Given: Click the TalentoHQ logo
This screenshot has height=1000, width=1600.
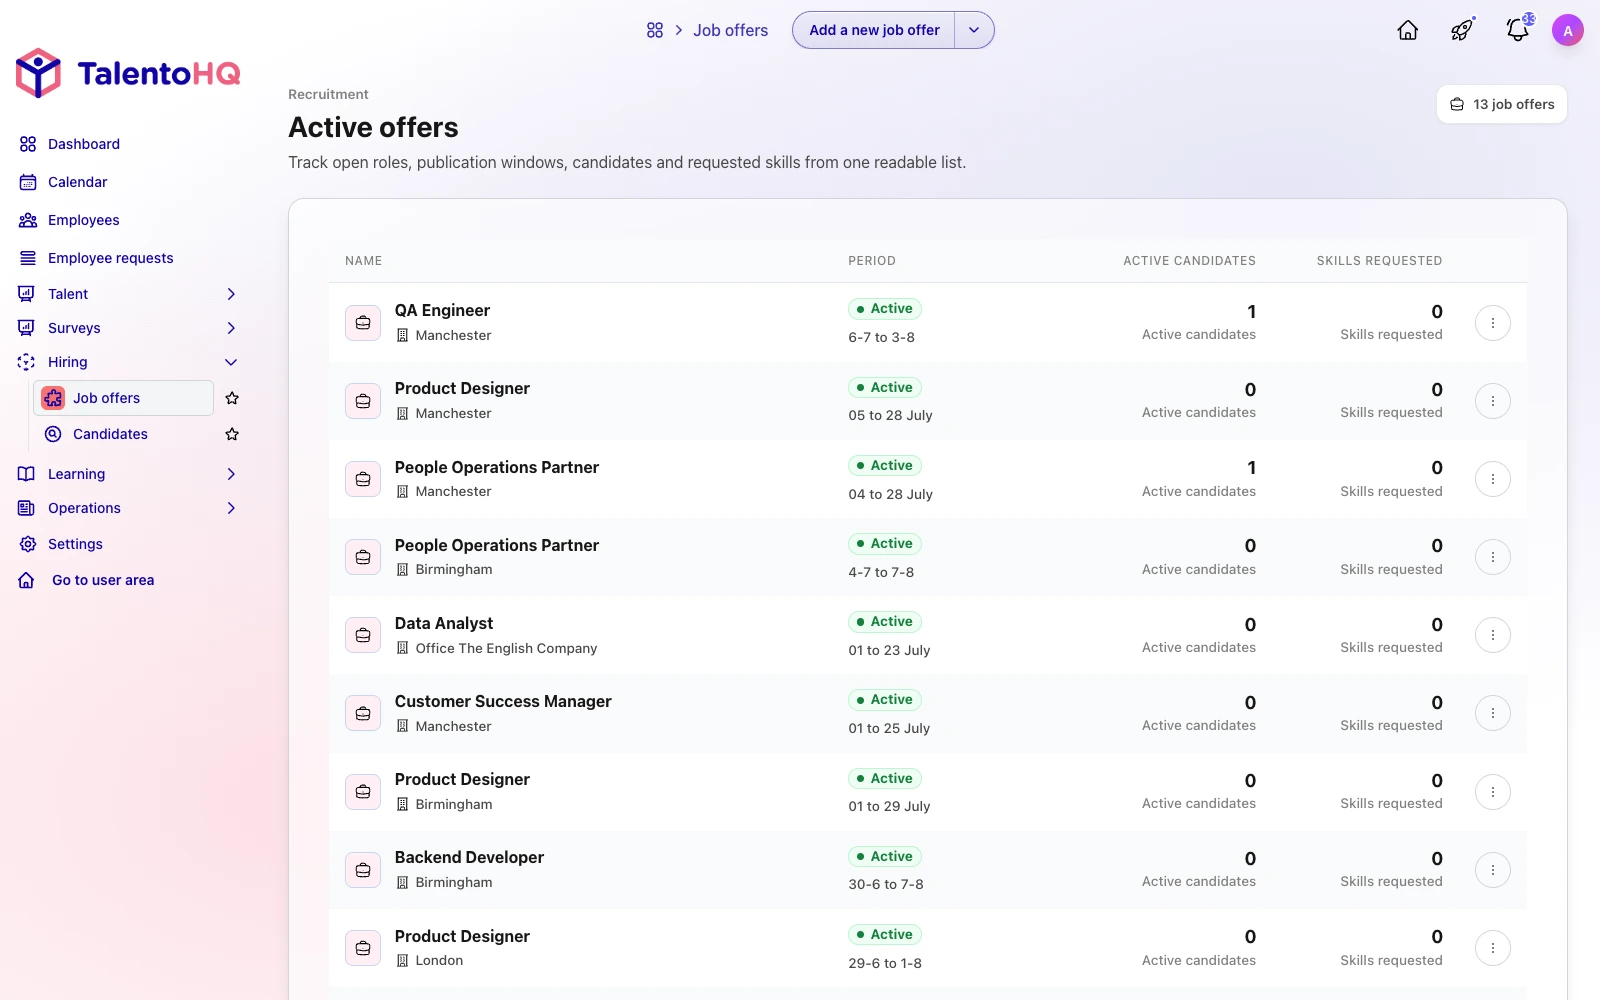Looking at the screenshot, I should [x=128, y=73].
